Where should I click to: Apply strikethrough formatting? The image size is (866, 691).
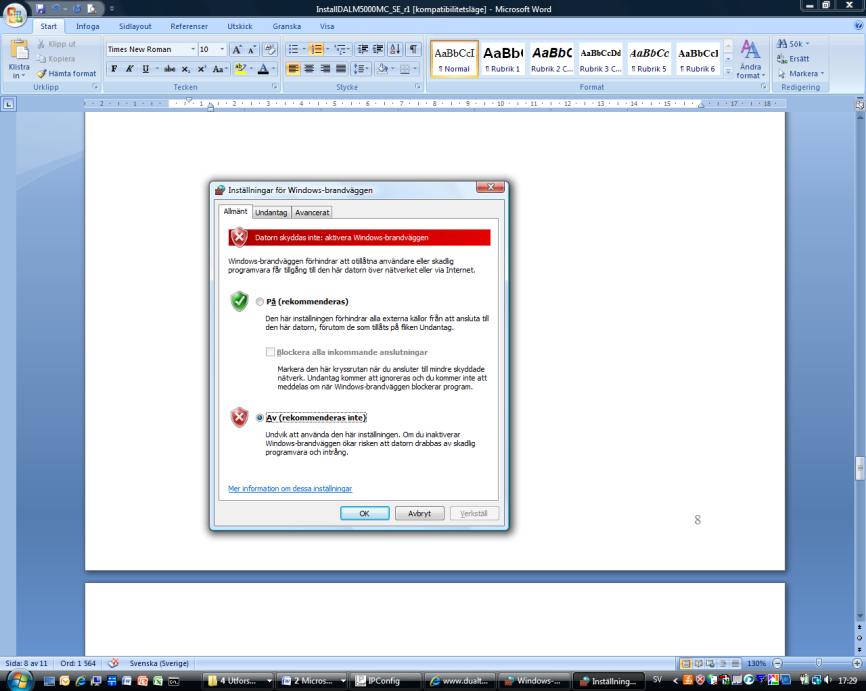170,69
